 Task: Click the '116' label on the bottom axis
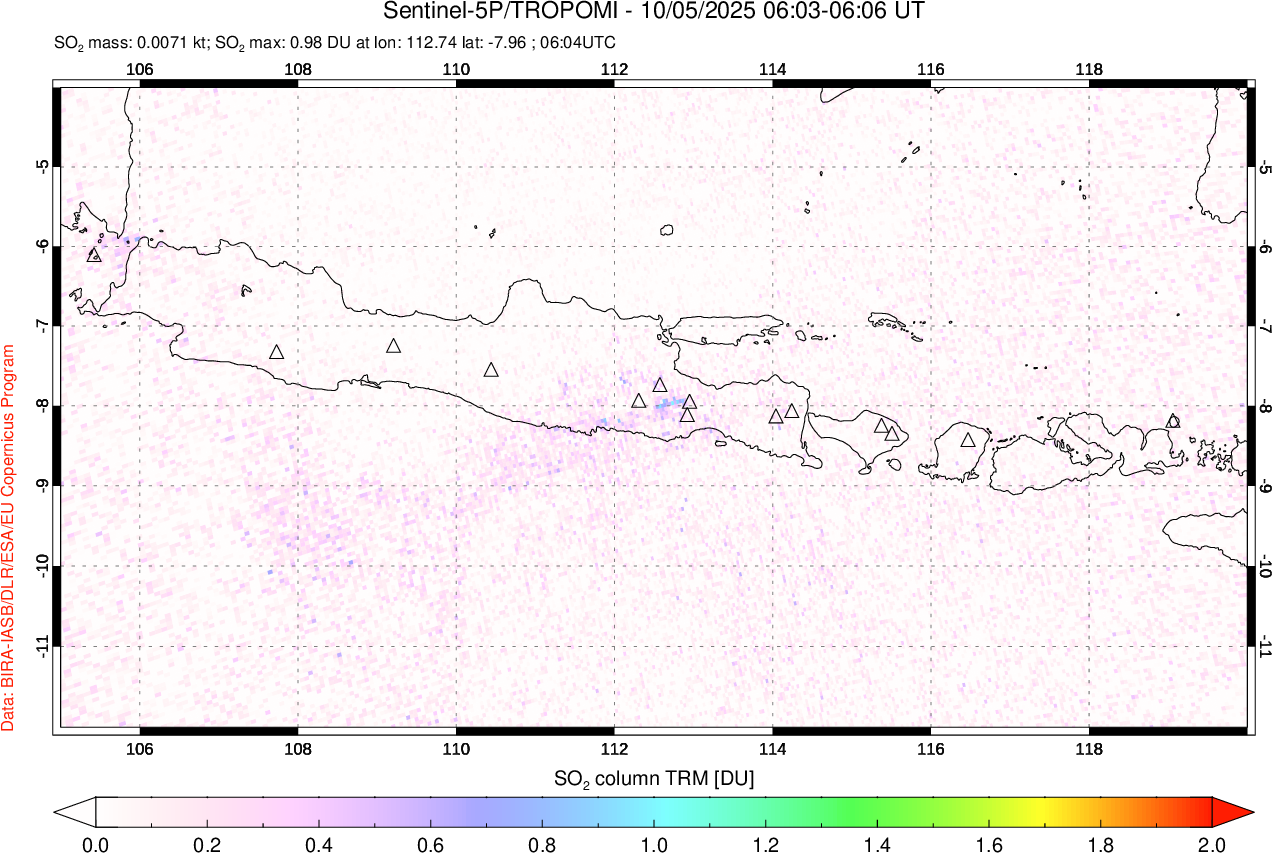(x=930, y=749)
